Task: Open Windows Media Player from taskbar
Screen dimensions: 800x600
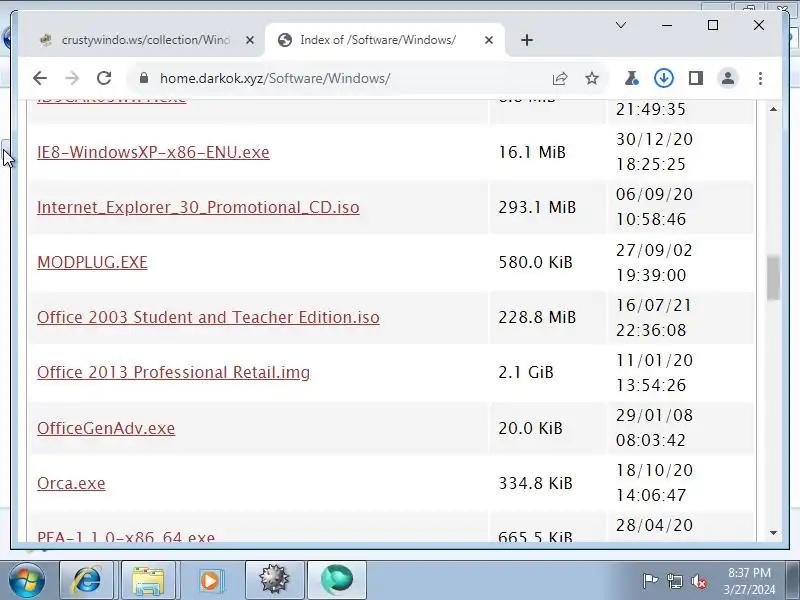Action: 210,580
